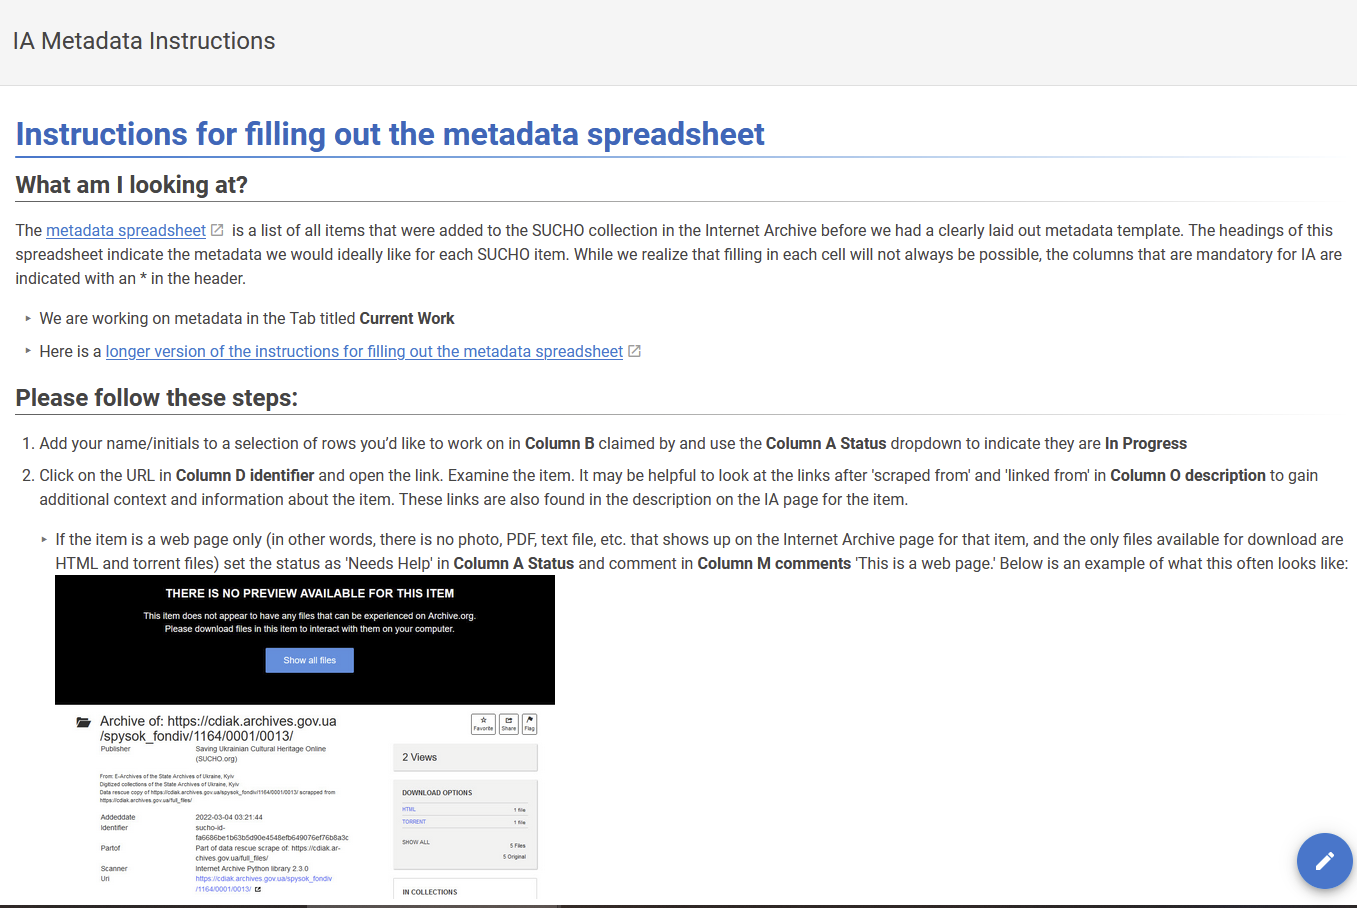Click the open folder icon beside Archive title

point(84,722)
